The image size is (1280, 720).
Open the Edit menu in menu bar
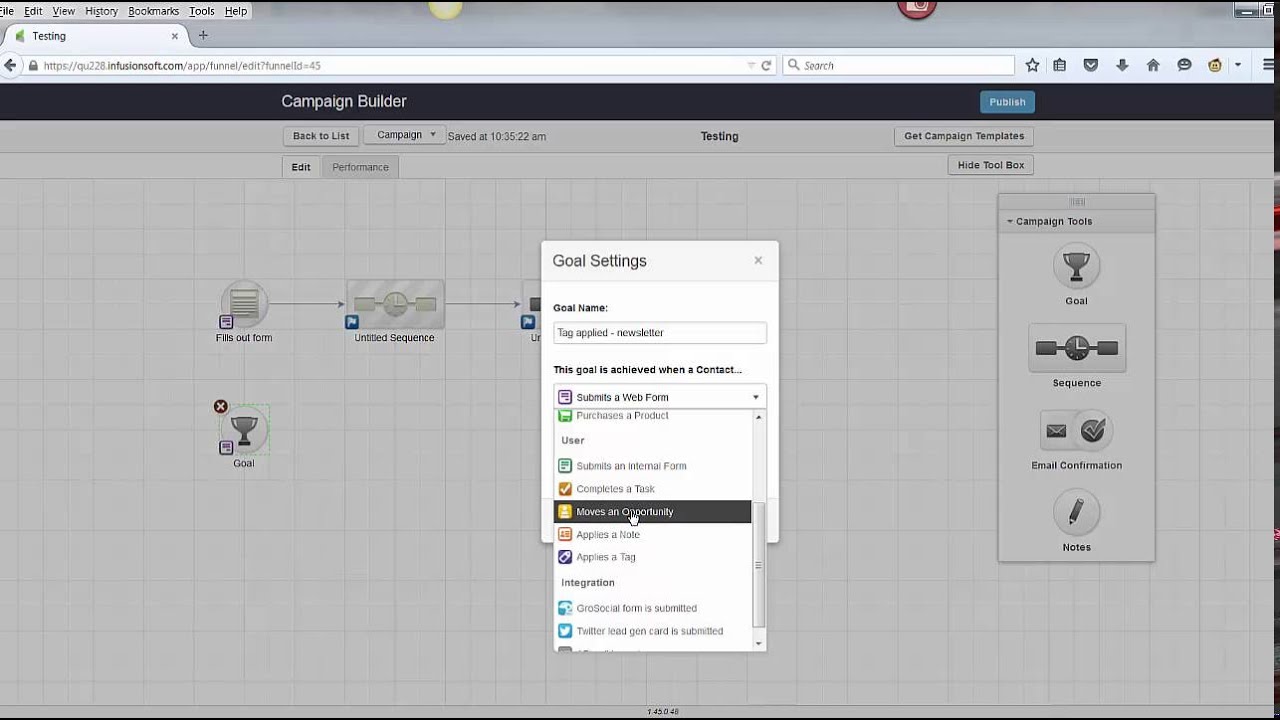(33, 11)
